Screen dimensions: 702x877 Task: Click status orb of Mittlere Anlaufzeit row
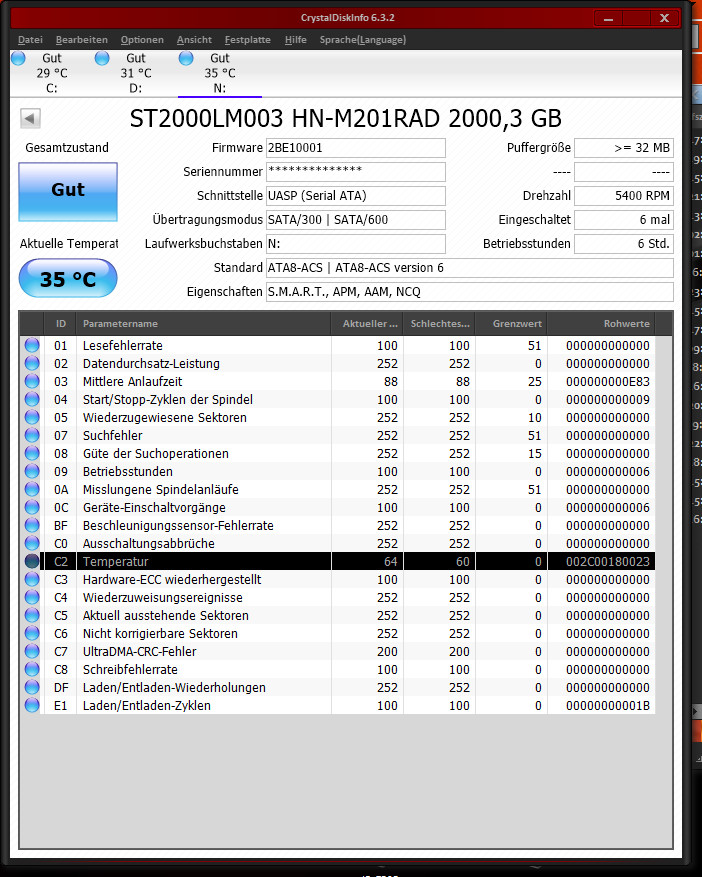click(32, 381)
